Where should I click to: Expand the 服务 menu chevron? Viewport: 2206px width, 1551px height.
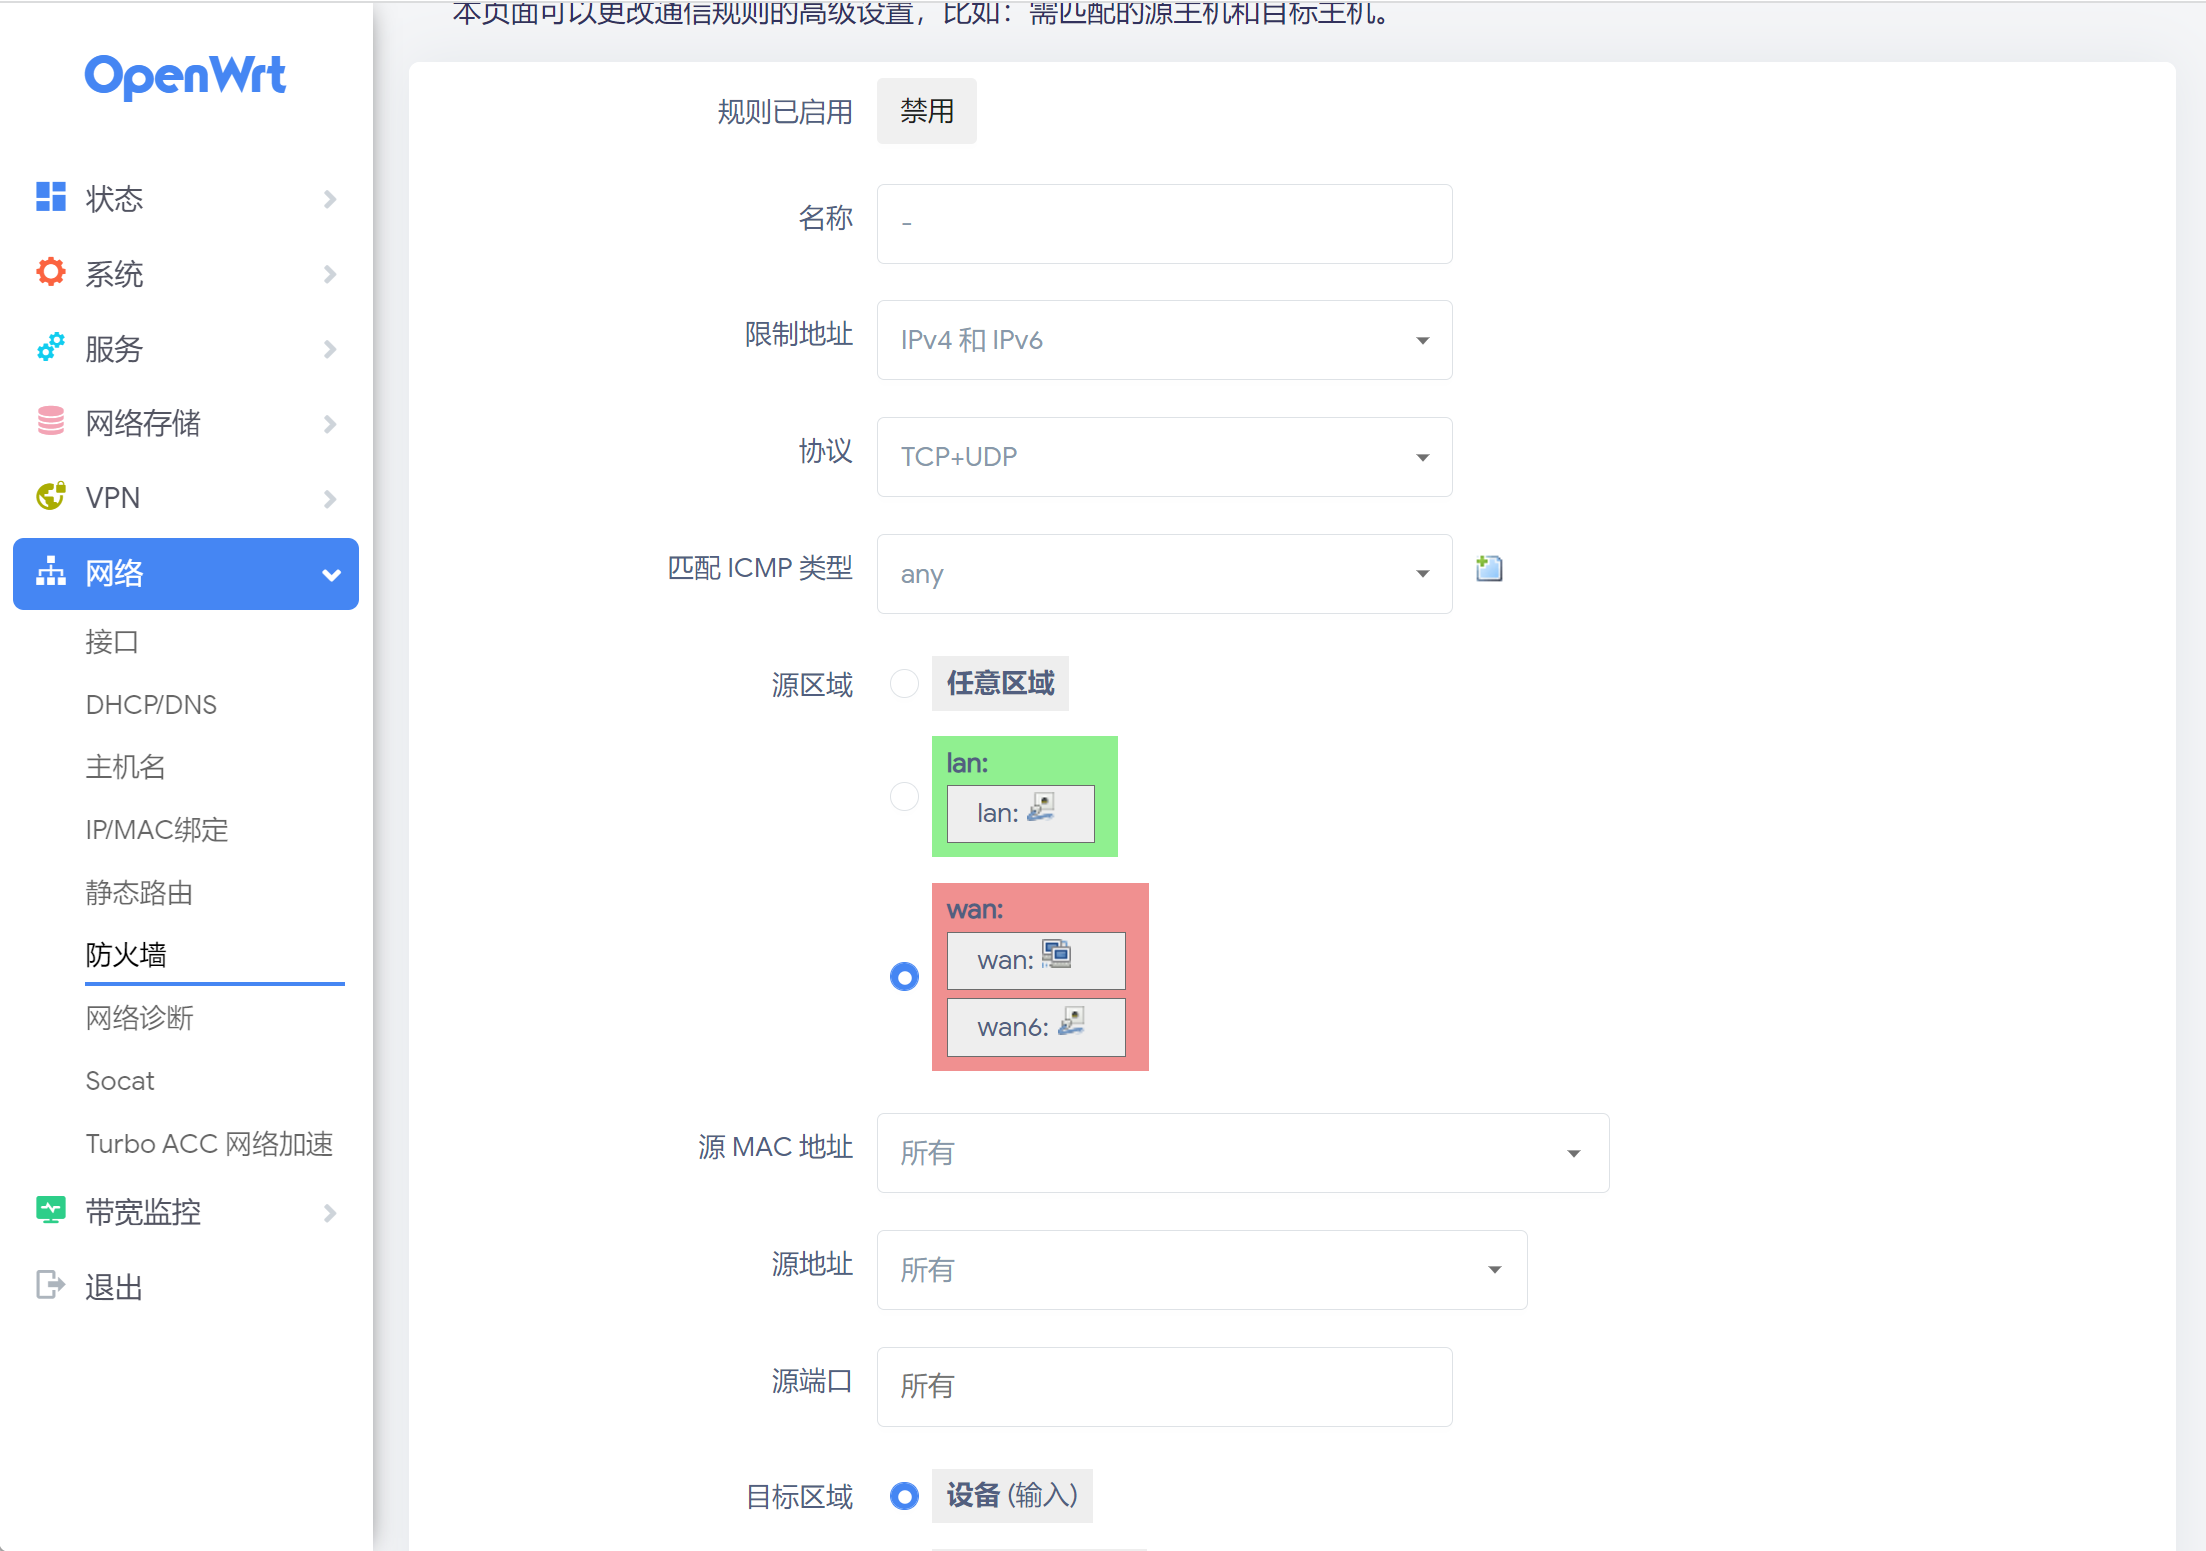pos(330,349)
